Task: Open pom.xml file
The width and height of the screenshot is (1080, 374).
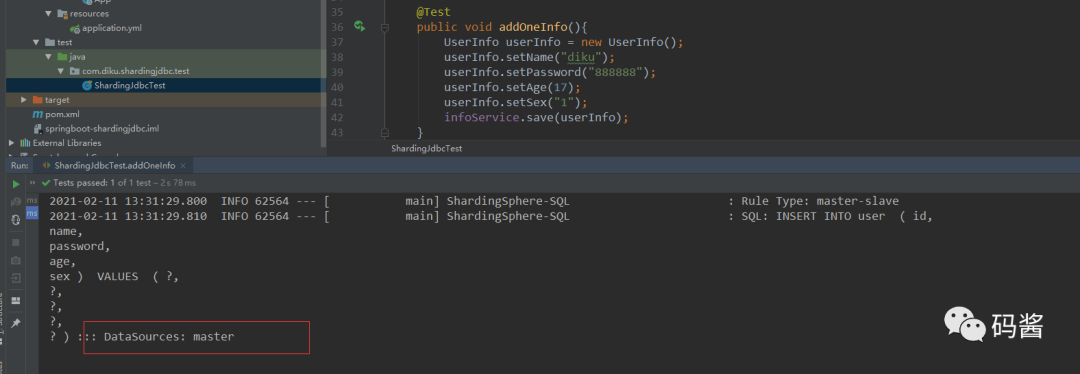Action: pyautogui.click(x=56, y=114)
